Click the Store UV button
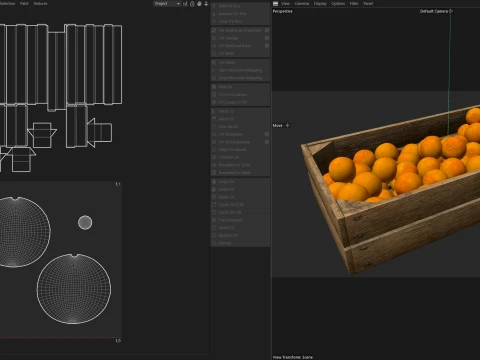This screenshot has height=360, width=480. [240, 228]
